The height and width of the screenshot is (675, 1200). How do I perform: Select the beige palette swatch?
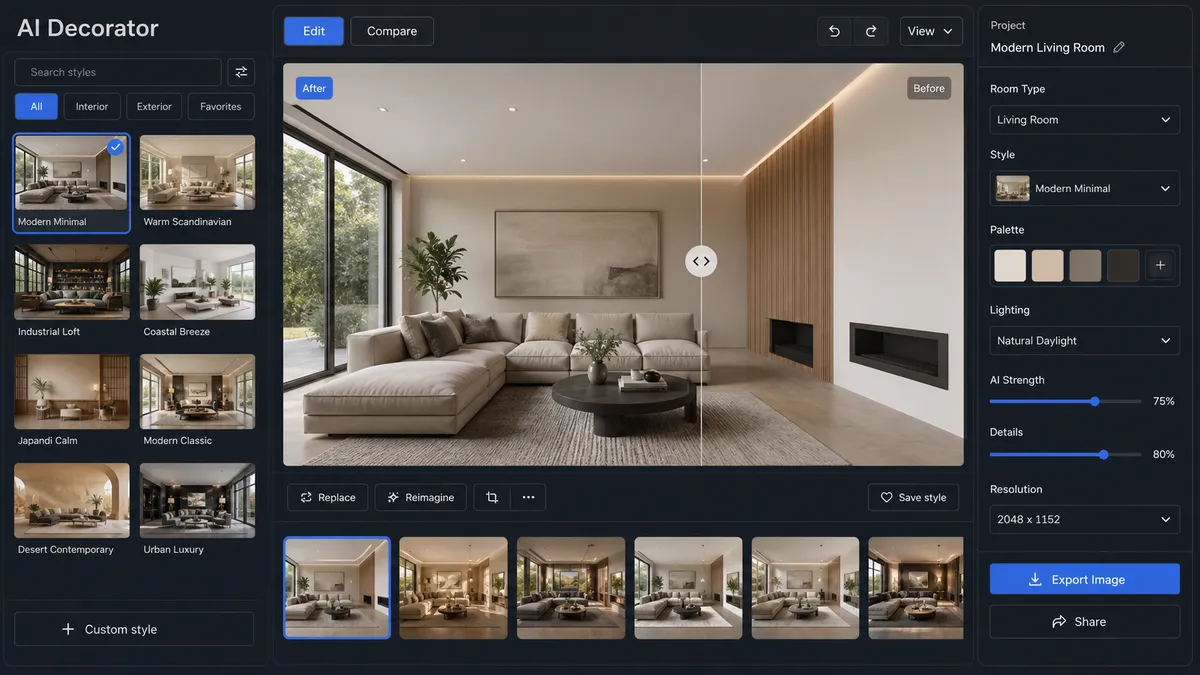[1048, 266]
